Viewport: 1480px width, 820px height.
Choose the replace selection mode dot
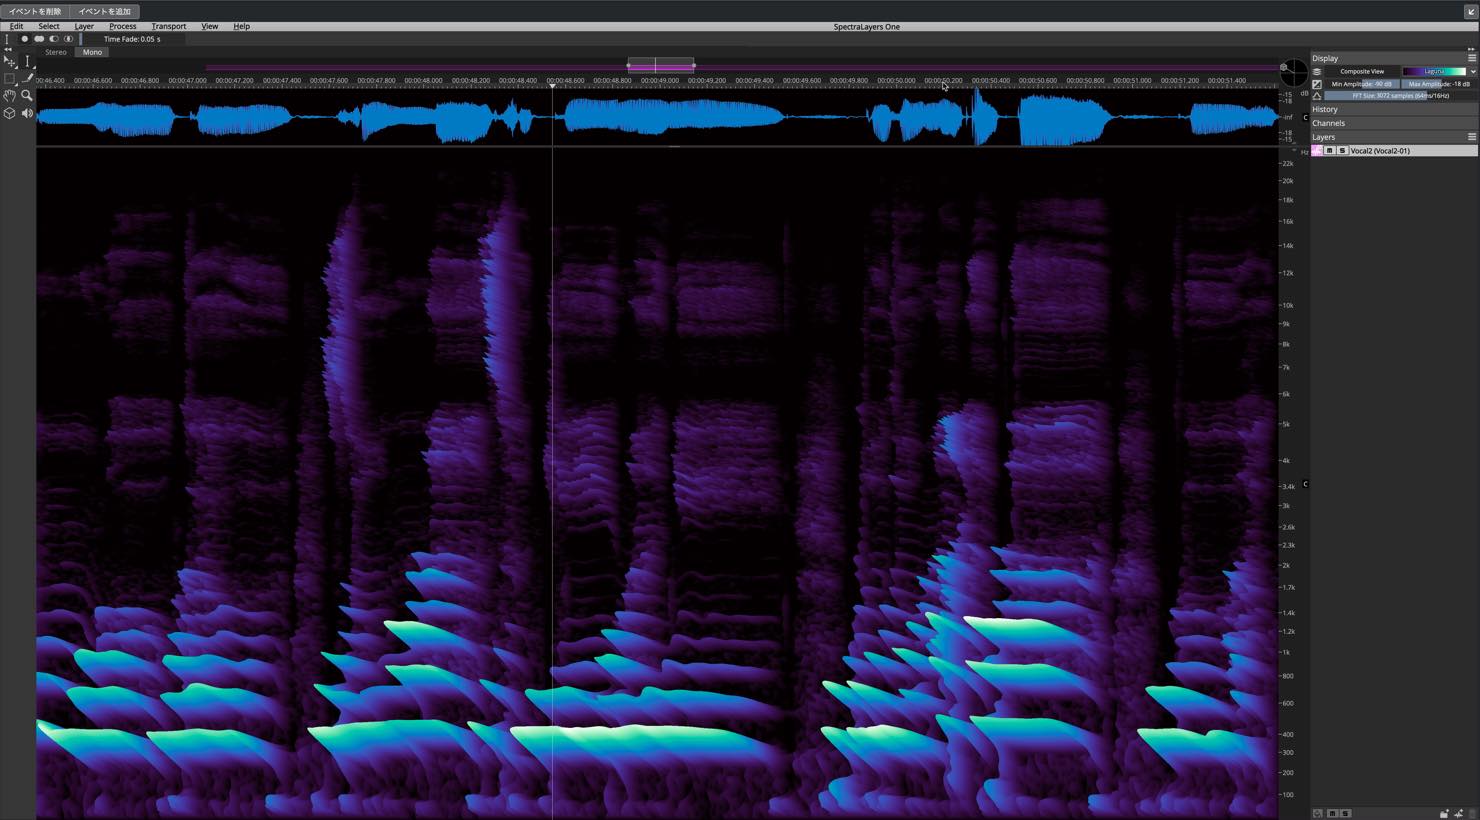pos(24,39)
